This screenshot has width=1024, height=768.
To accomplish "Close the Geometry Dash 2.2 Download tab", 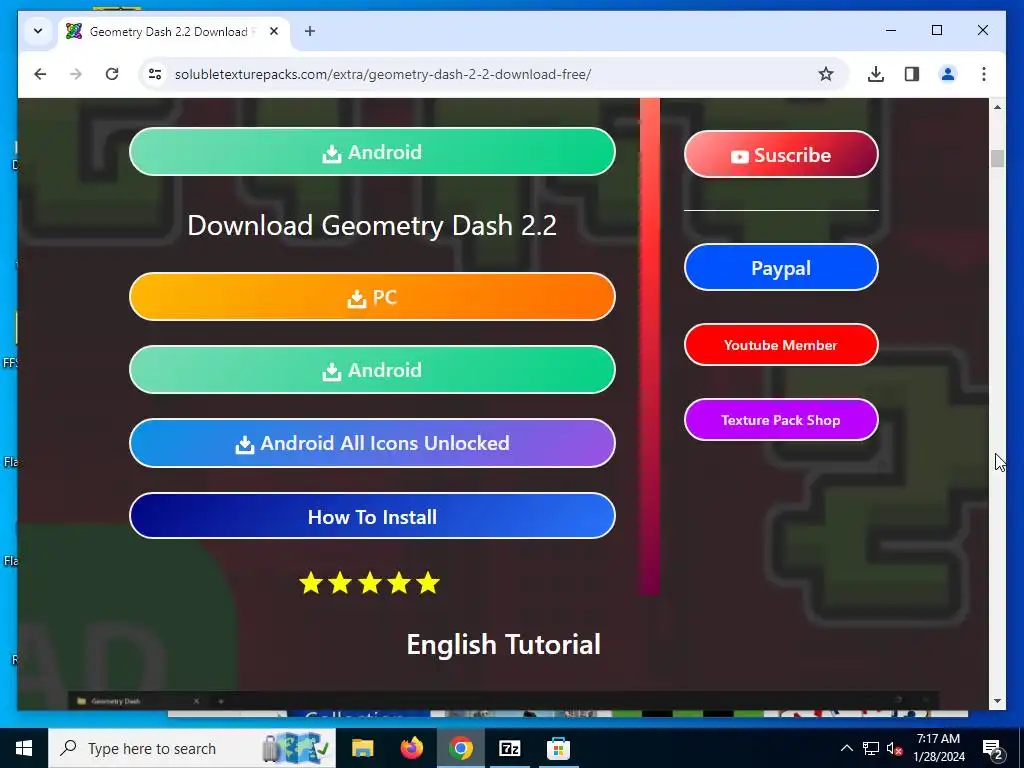I will pos(274,31).
